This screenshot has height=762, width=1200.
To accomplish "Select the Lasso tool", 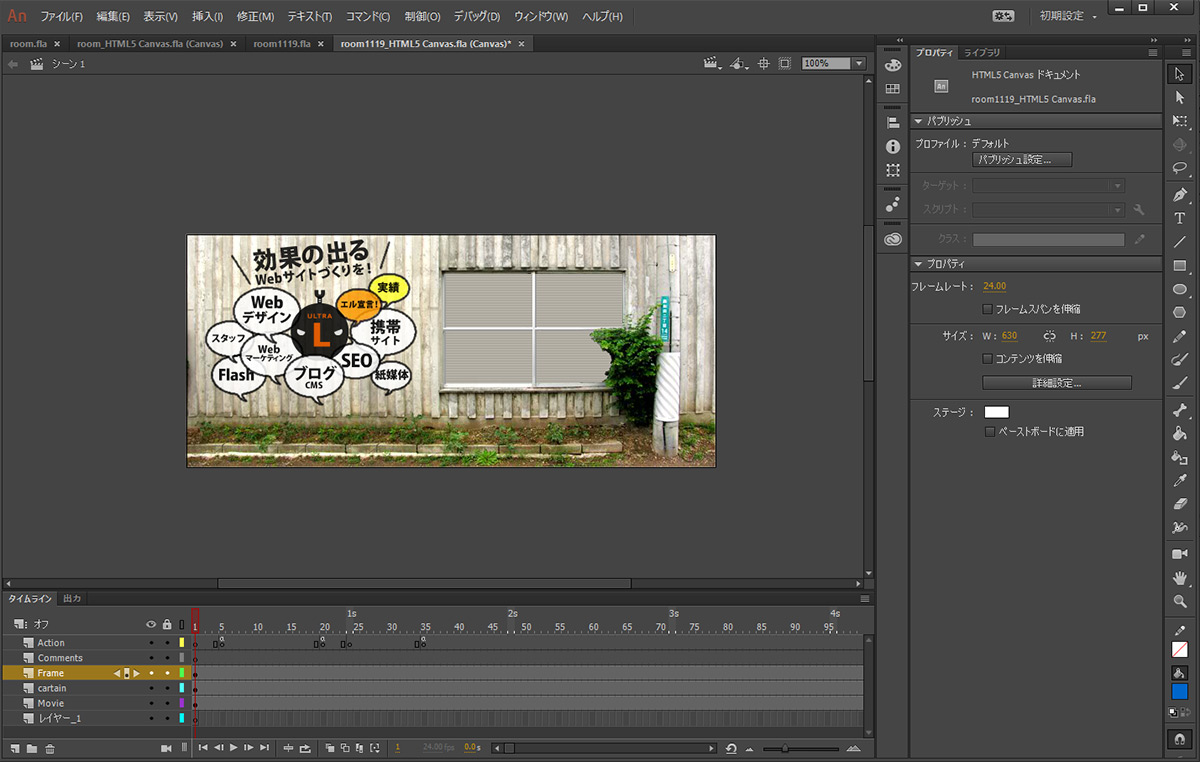I will pos(1180,169).
